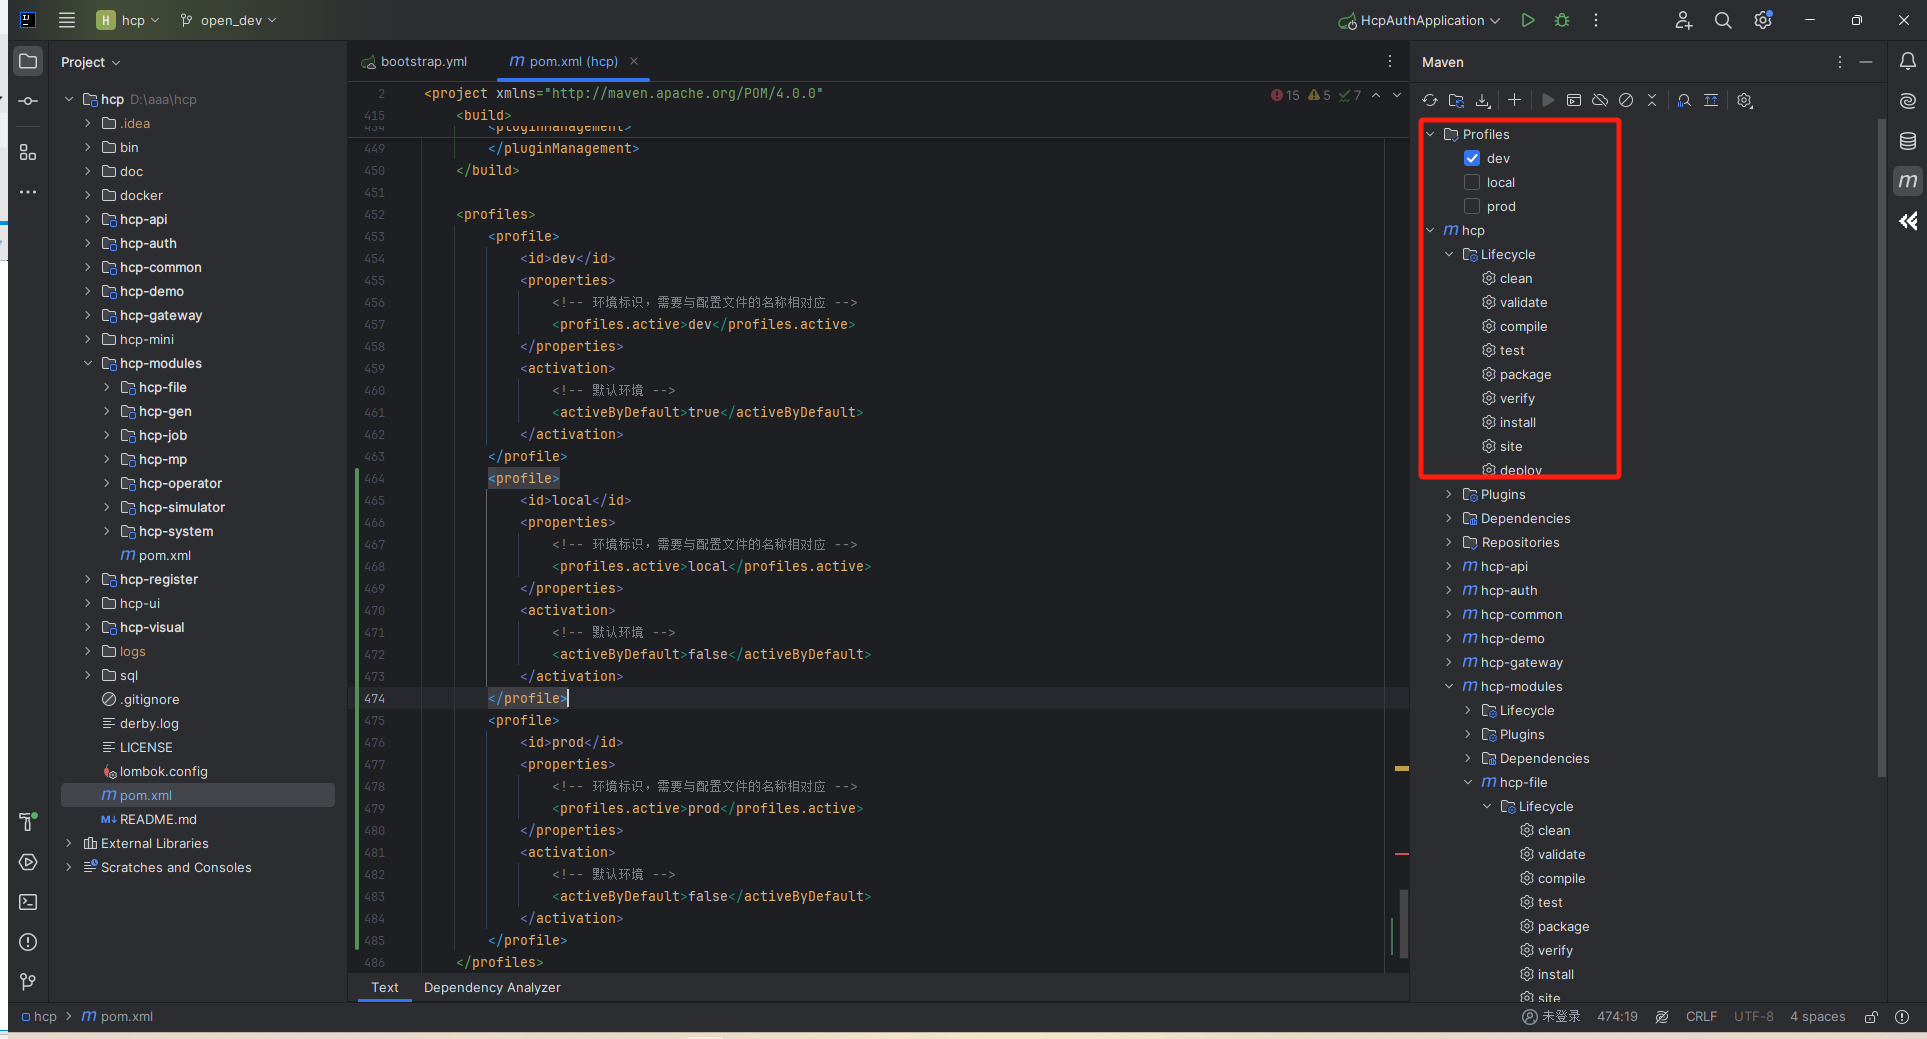Generate sources and update folders icon
The image size is (1927, 1039).
tap(1456, 100)
